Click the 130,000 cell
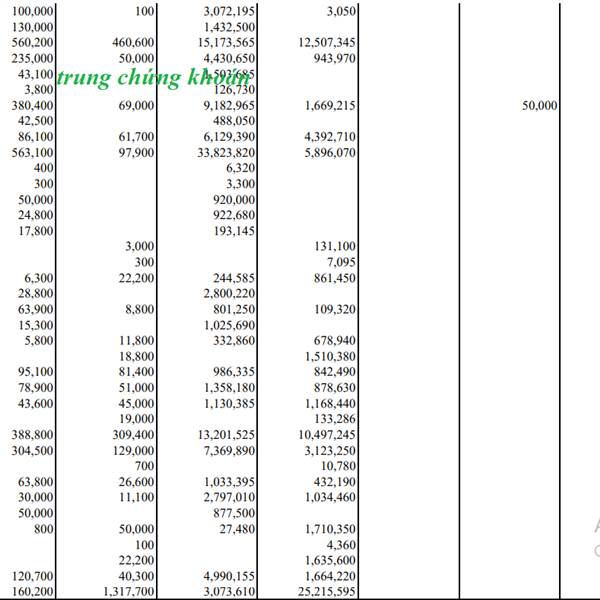 pos(33,27)
